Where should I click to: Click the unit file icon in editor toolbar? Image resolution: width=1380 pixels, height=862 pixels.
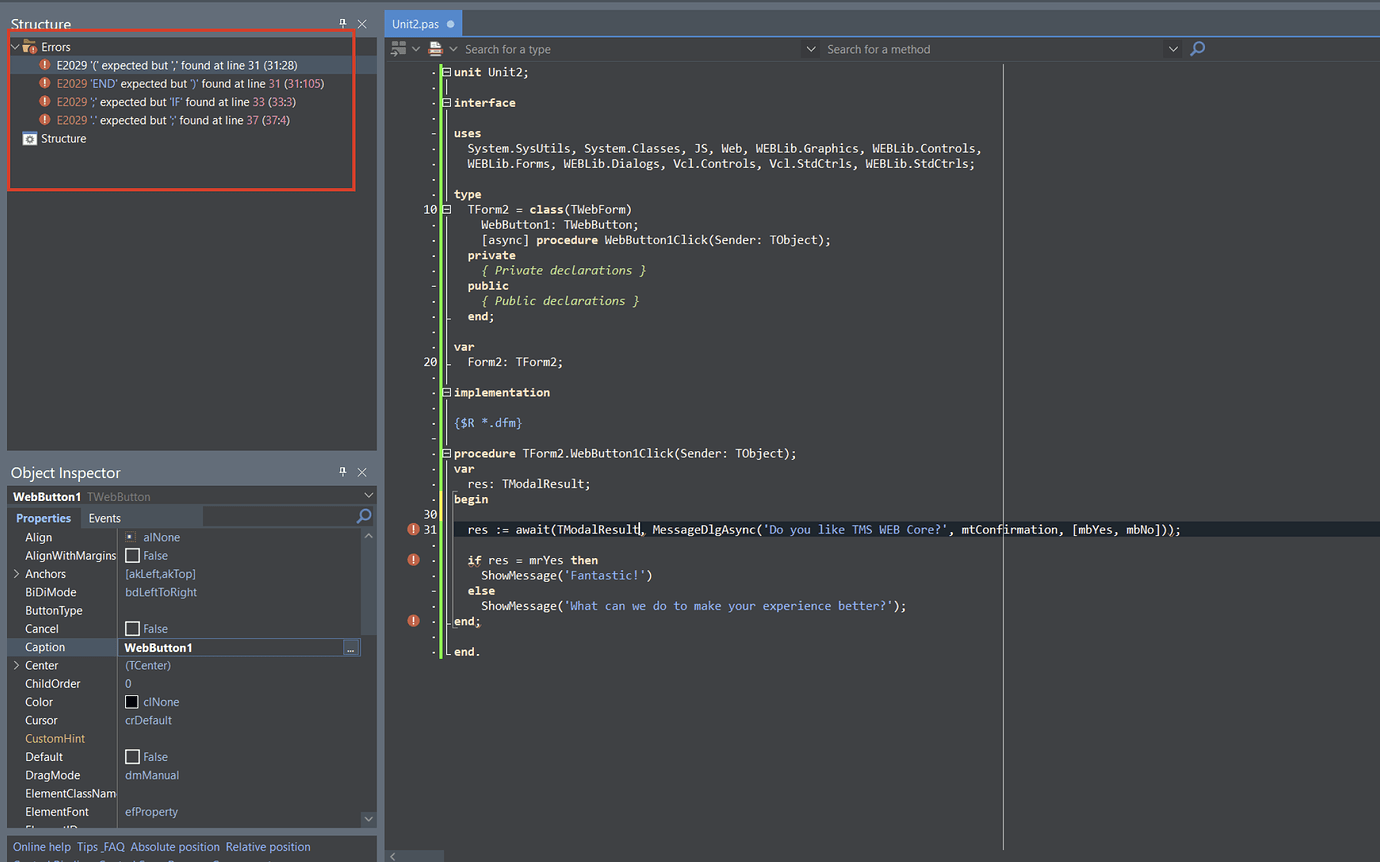click(436, 48)
